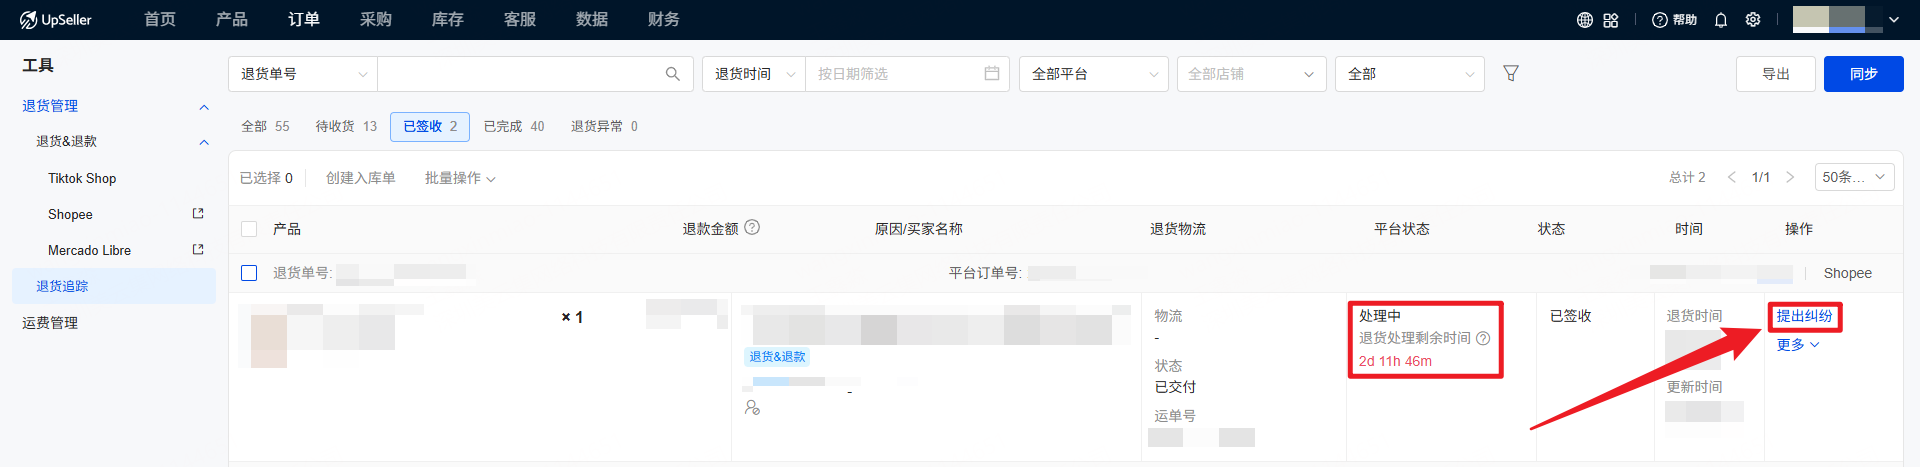Screen dimensions: 1920x467
Task: Open the settings gear icon
Action: click(x=1752, y=20)
